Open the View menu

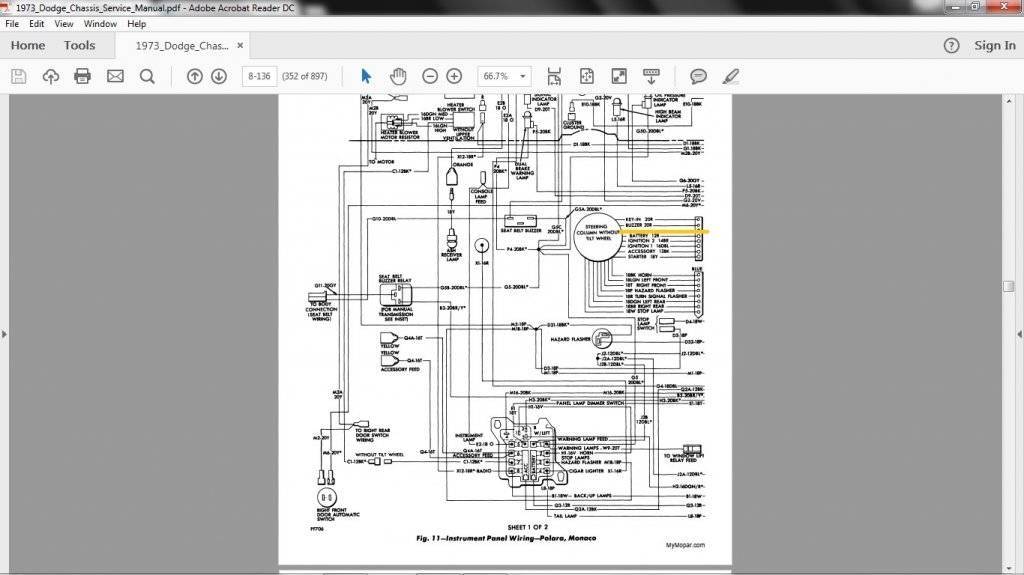[x=64, y=23]
